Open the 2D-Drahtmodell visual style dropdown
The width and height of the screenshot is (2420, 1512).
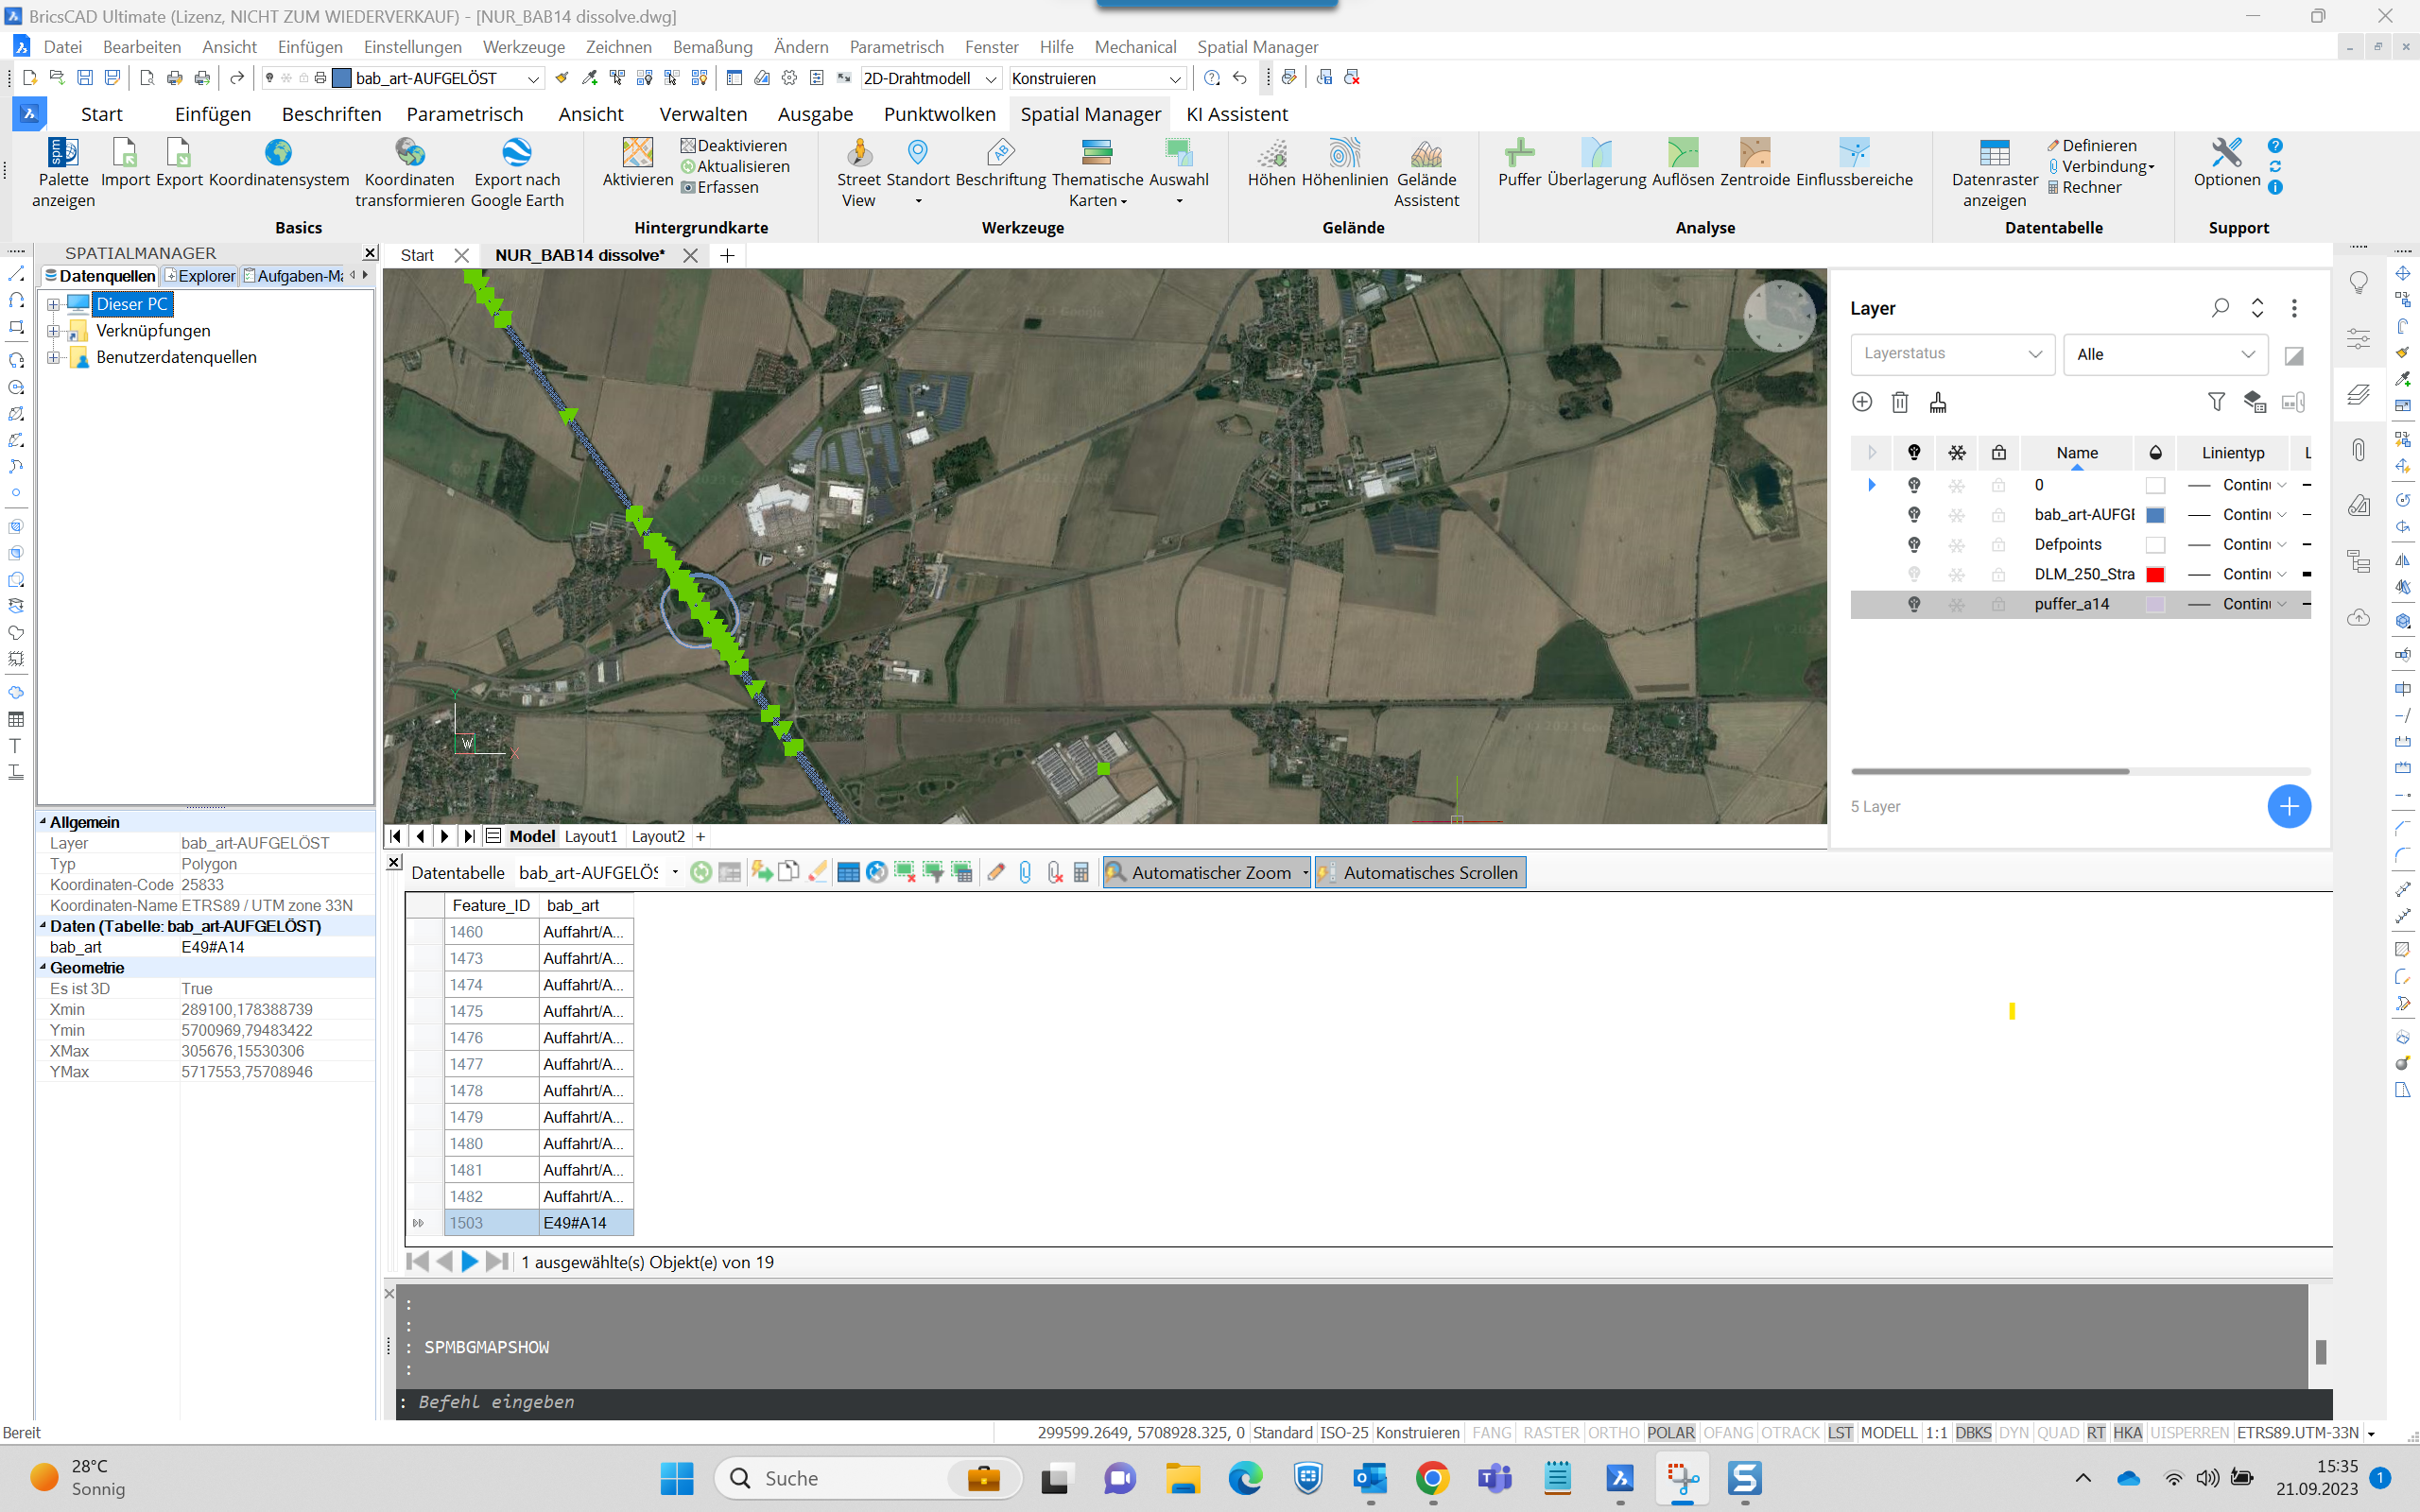click(990, 78)
